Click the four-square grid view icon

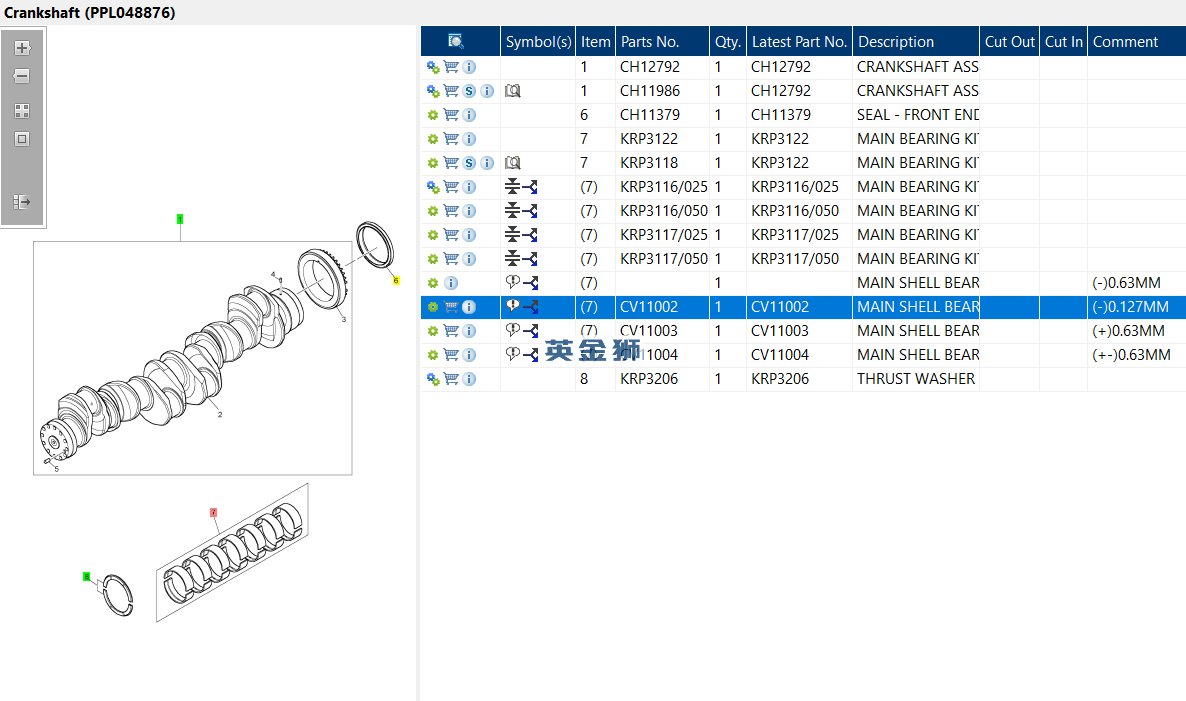[x=22, y=111]
